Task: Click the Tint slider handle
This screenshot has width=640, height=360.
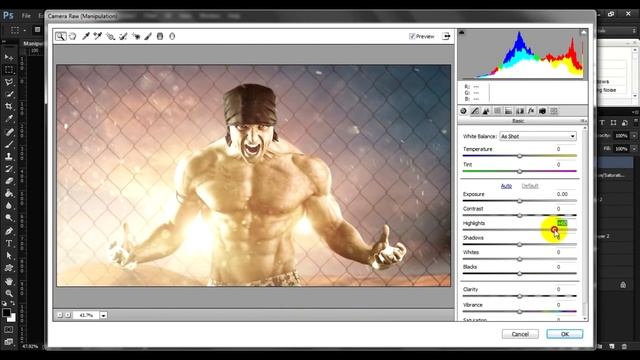Action: click(x=520, y=171)
